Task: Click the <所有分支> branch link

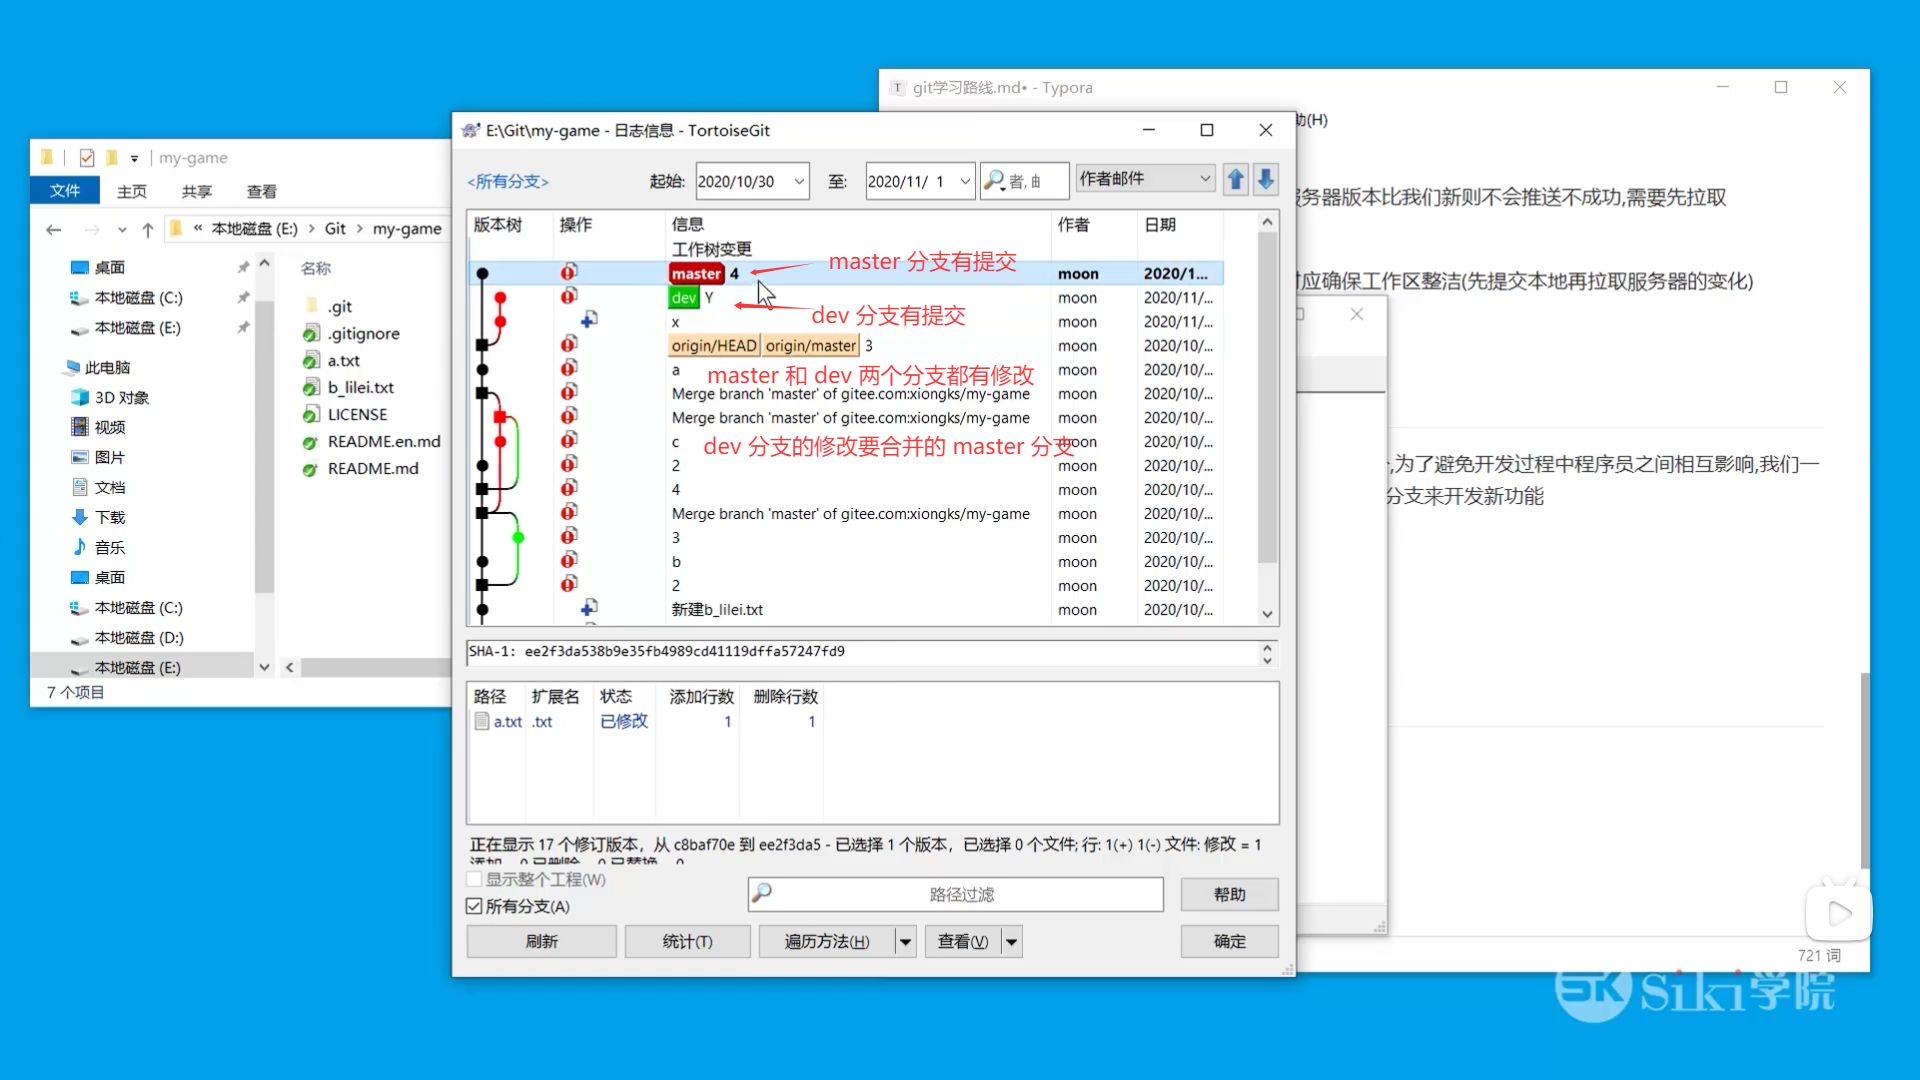Action: coord(508,181)
